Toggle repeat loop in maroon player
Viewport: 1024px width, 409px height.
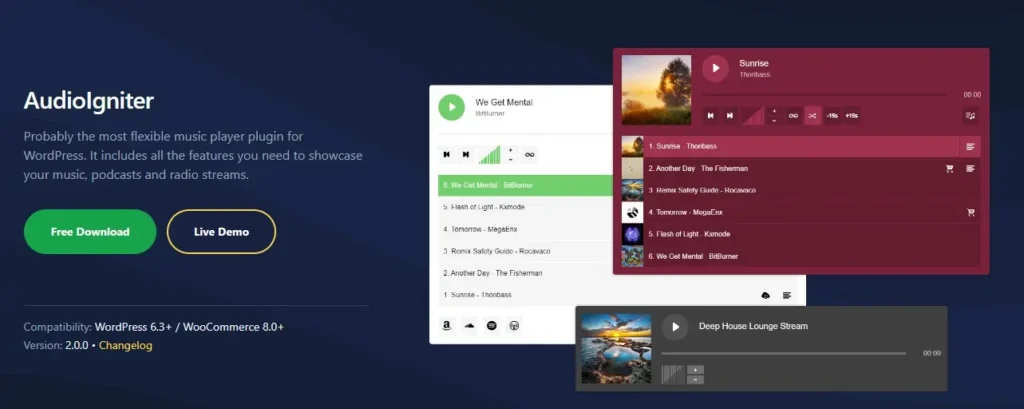click(x=793, y=116)
